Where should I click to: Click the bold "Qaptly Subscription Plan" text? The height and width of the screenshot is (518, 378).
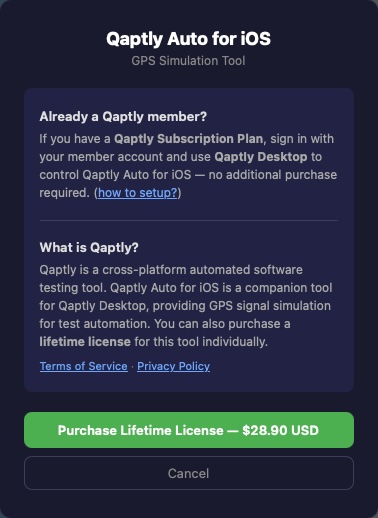point(189,139)
